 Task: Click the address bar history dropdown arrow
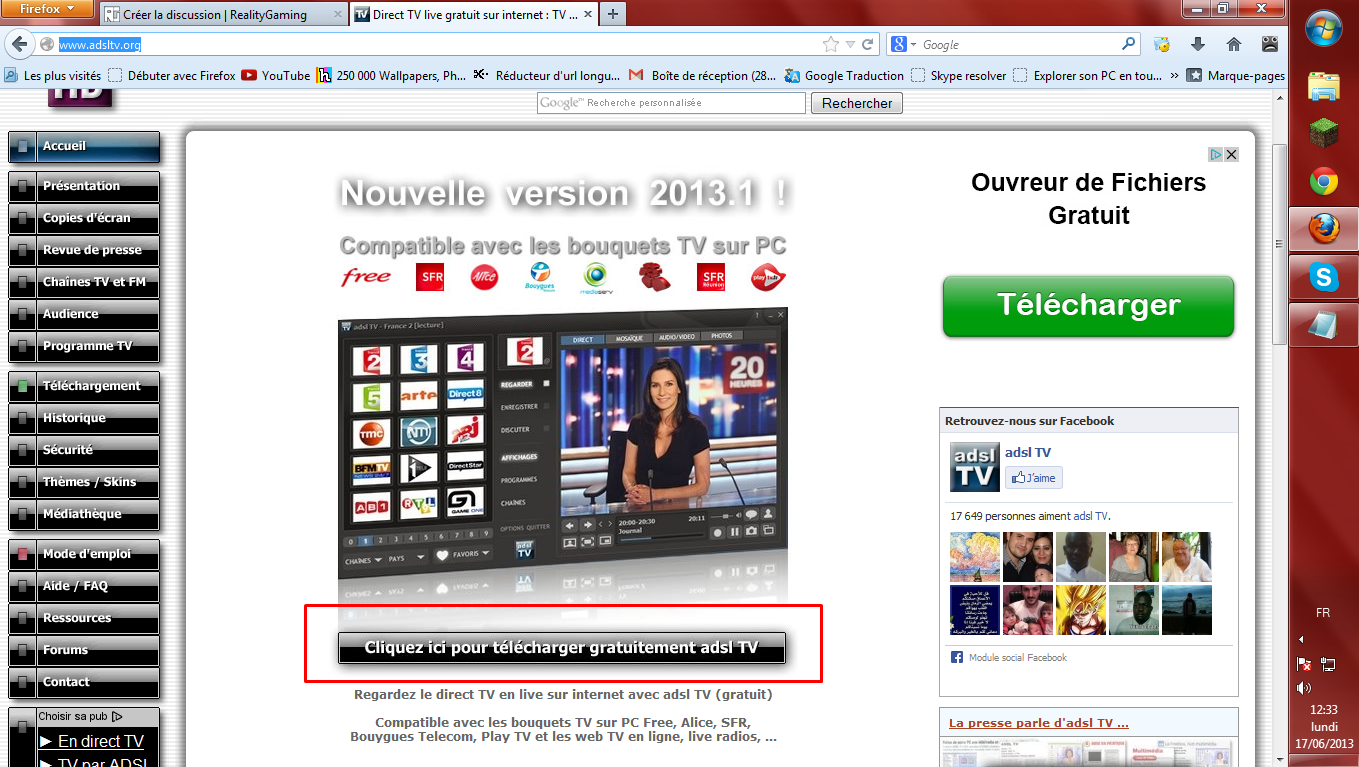tap(850, 45)
